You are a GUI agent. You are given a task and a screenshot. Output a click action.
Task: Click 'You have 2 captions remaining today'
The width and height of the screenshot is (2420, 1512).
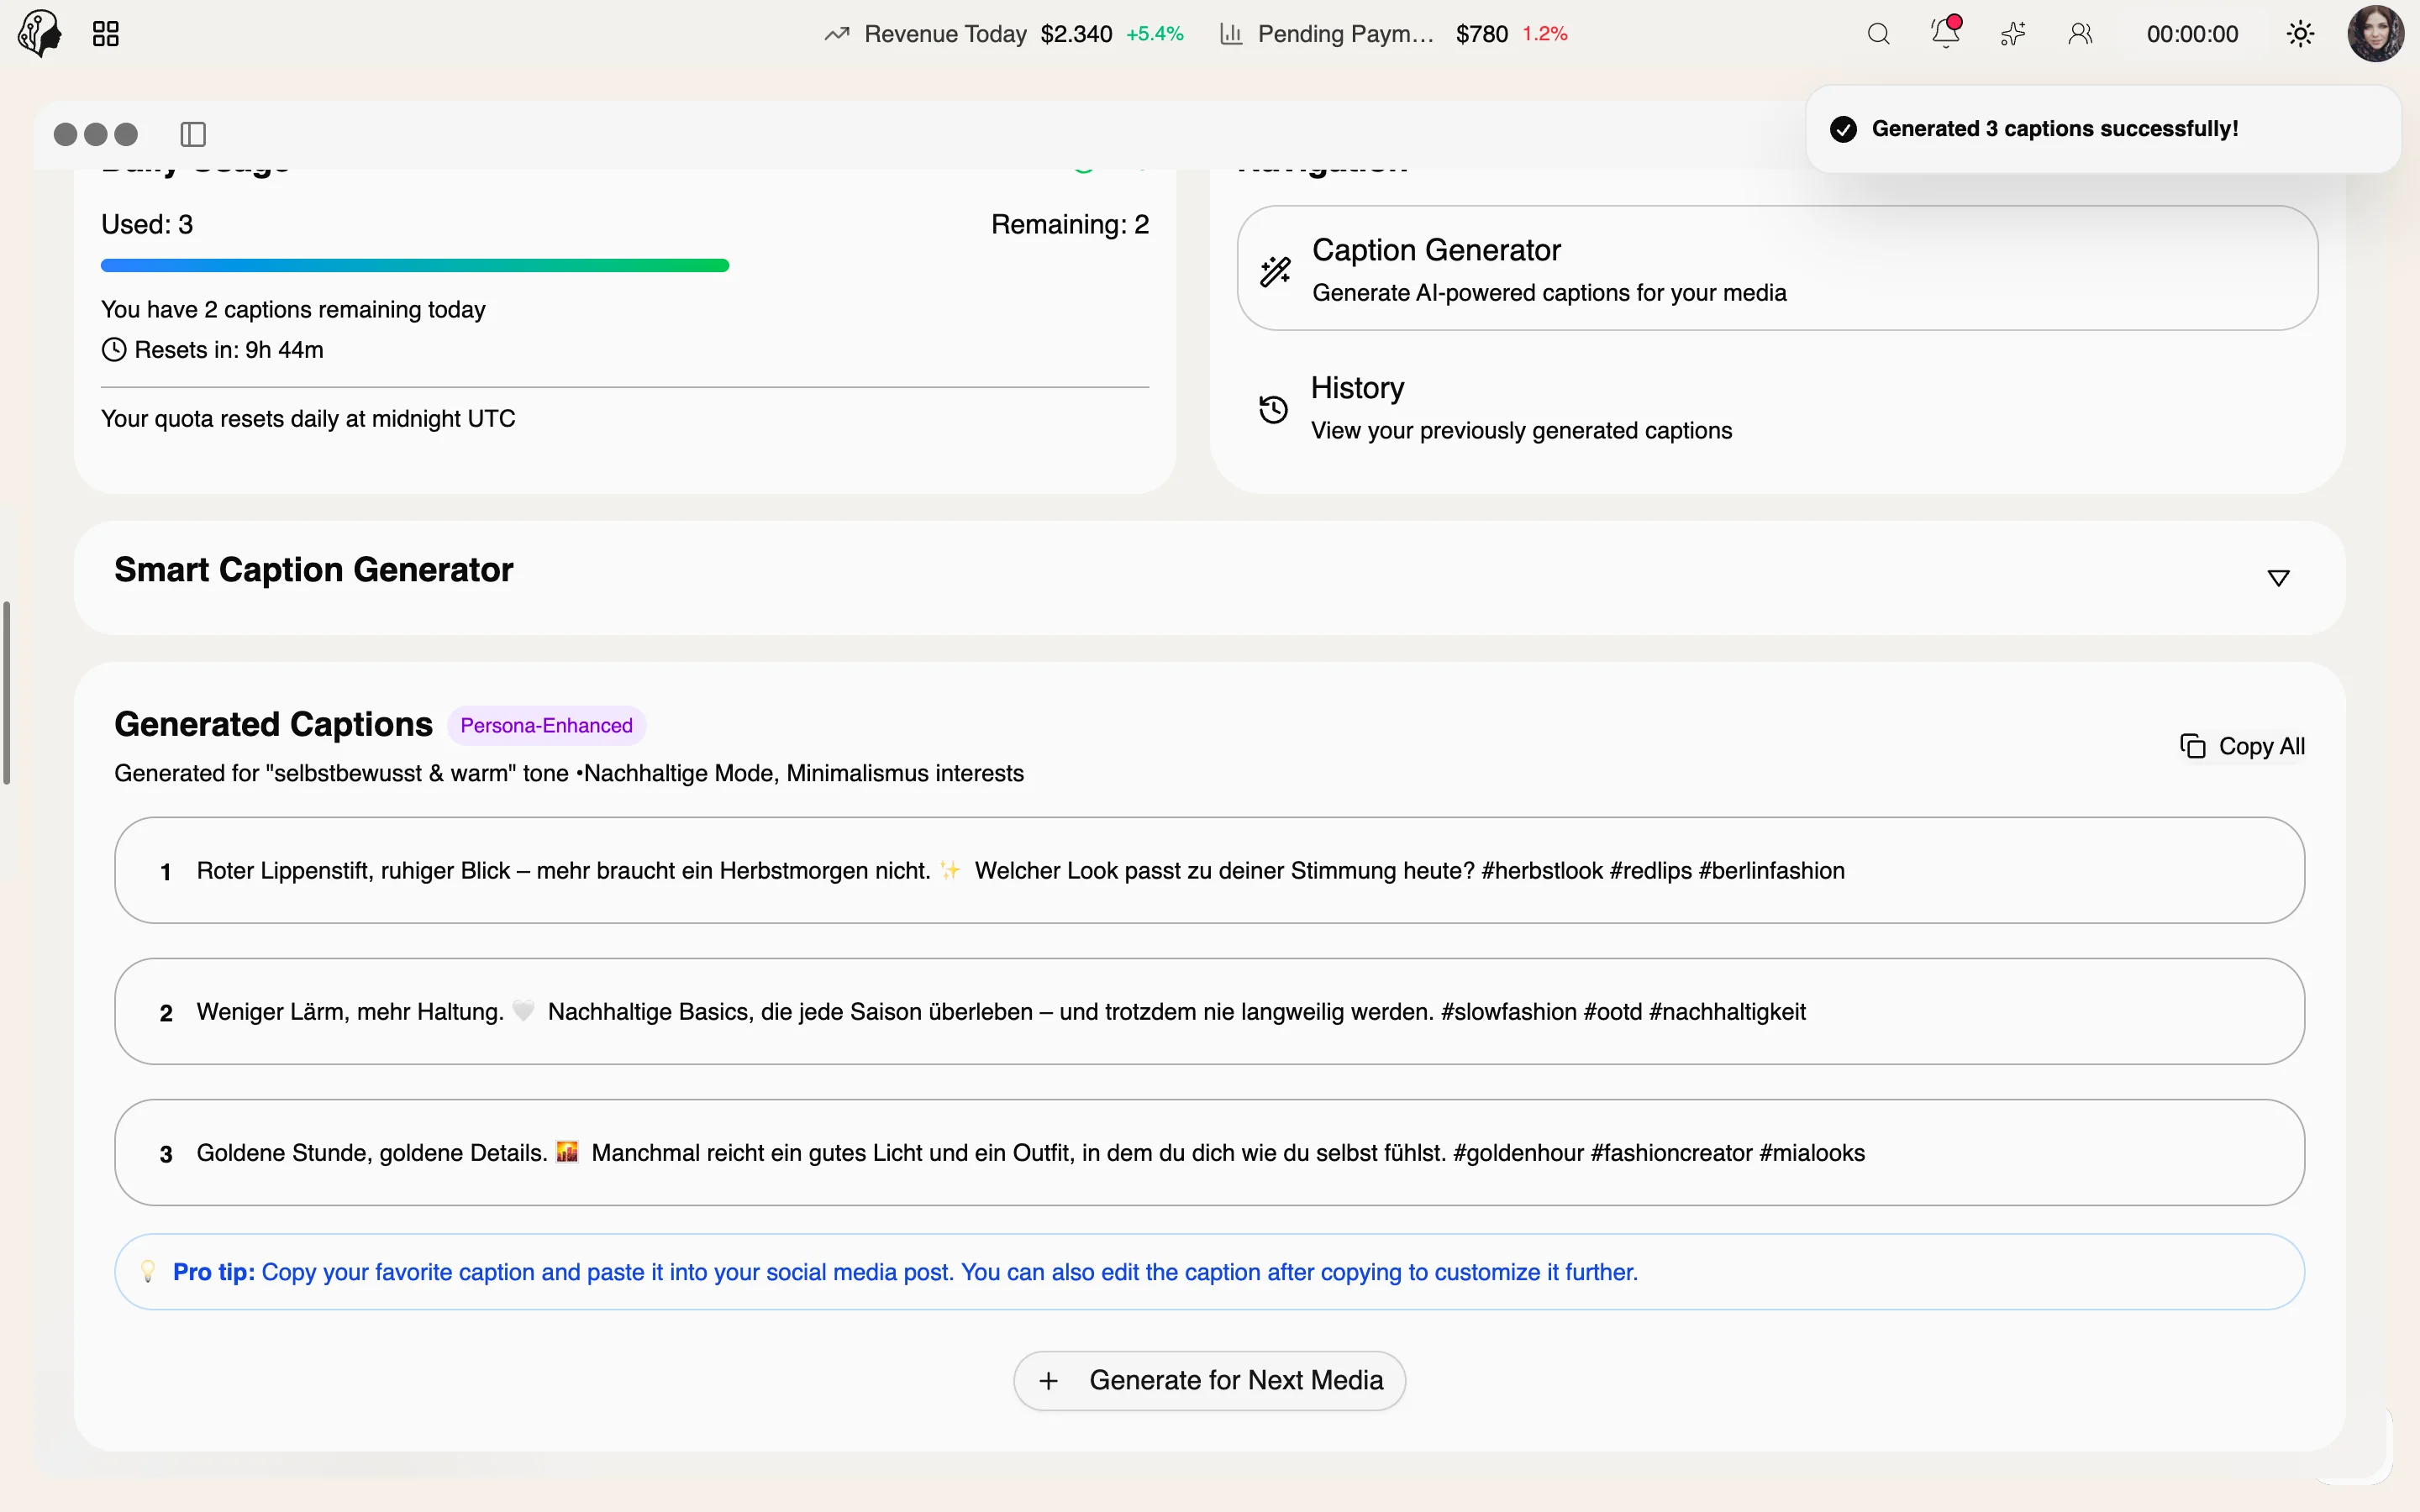[293, 309]
